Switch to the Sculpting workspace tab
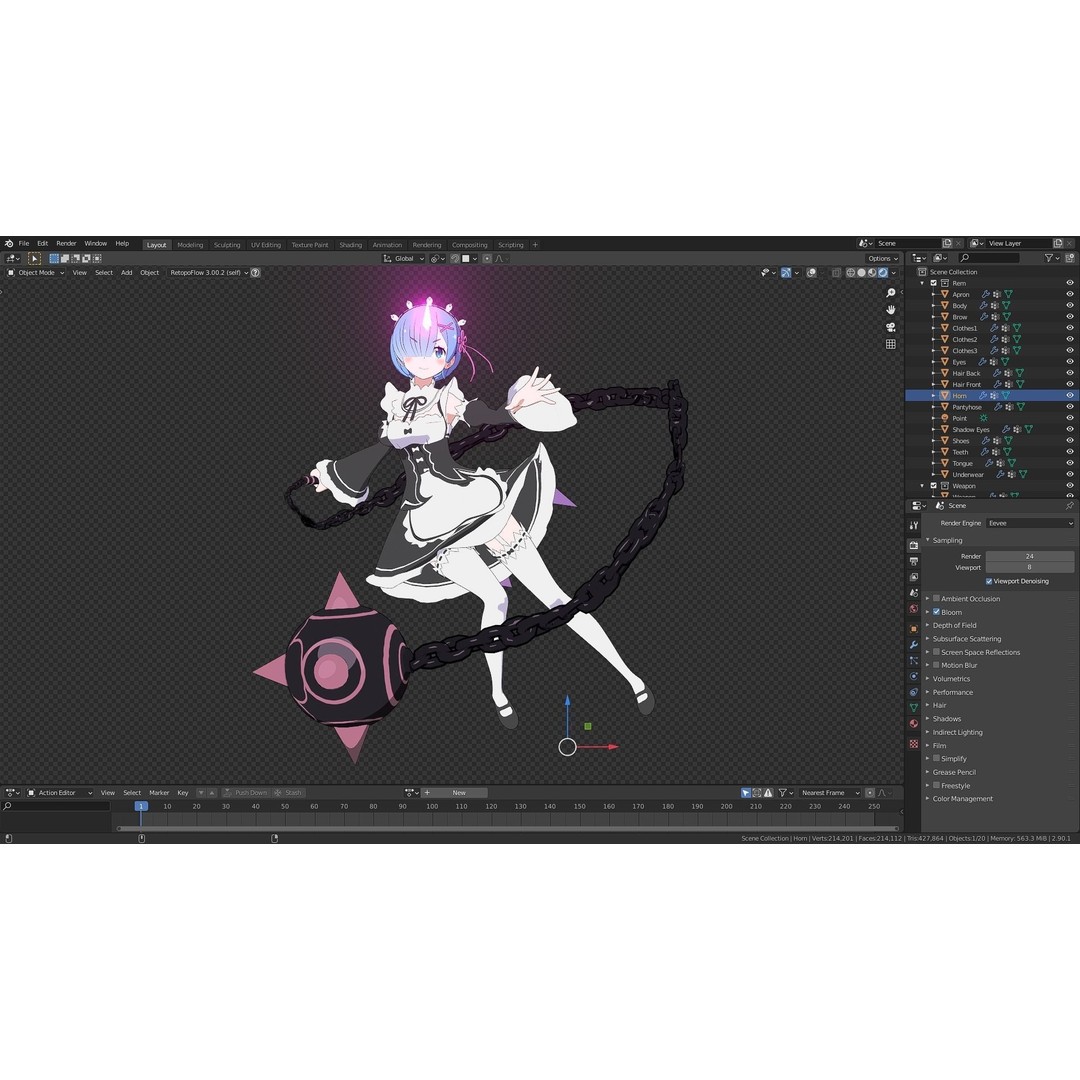The image size is (1080, 1080). pos(227,245)
